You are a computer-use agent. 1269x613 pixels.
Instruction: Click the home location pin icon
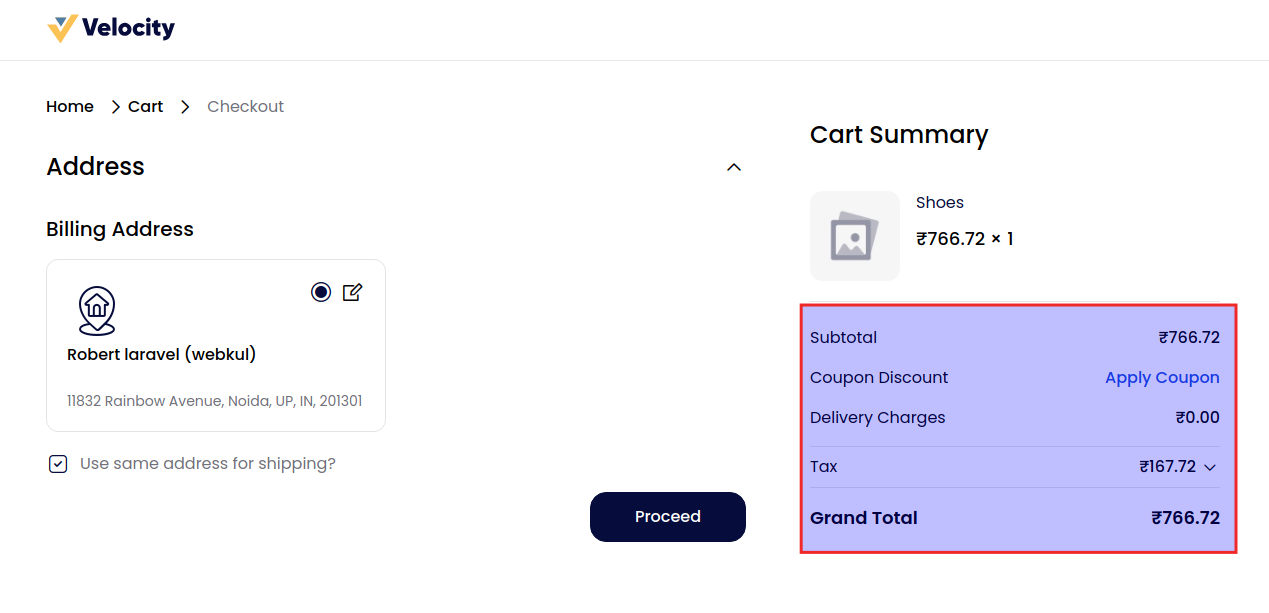pos(97,310)
